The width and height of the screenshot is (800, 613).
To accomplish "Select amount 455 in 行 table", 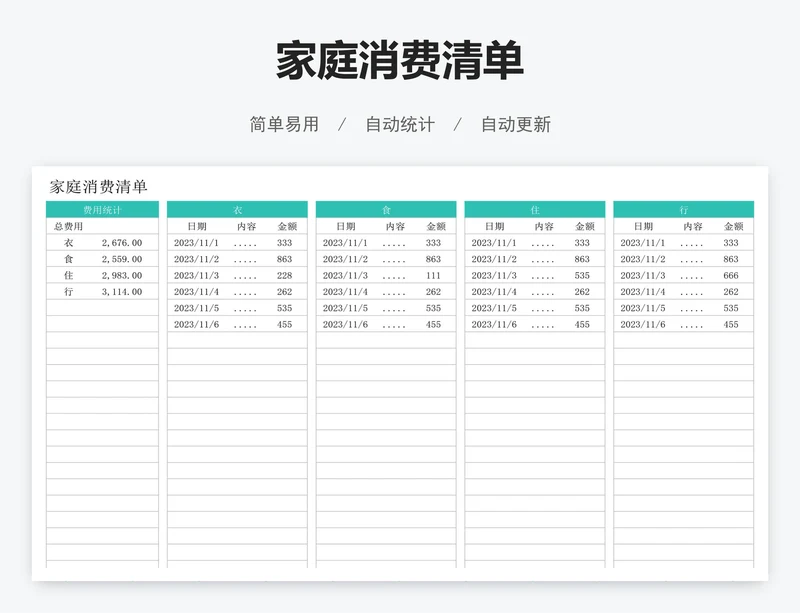I will pos(731,325).
